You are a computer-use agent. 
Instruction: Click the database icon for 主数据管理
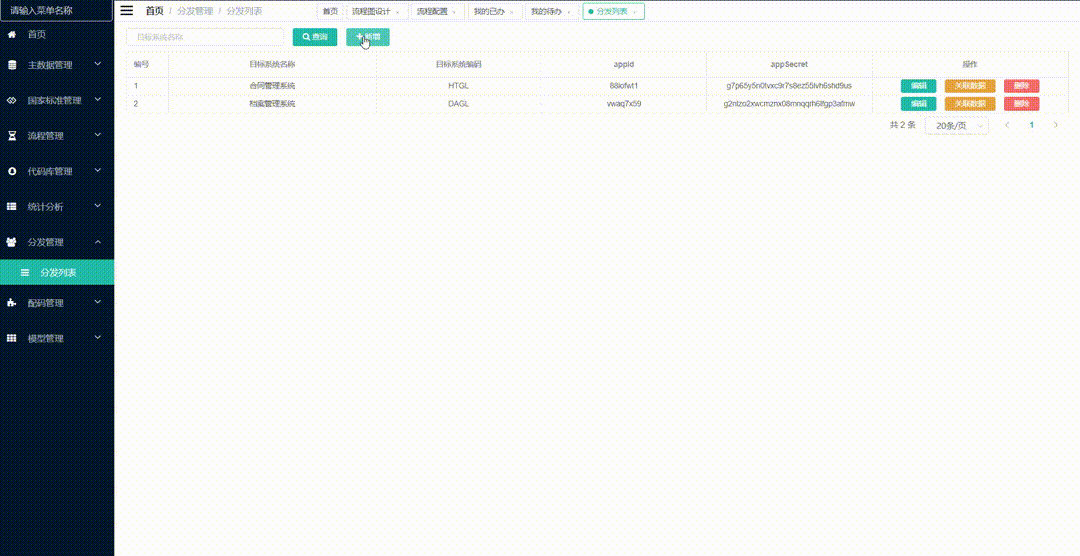pos(12,65)
